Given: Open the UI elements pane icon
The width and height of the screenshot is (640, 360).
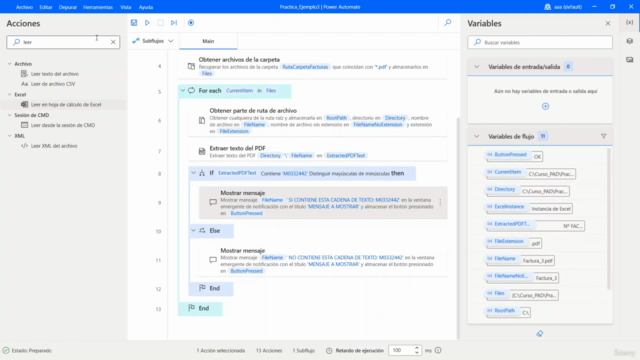Looking at the screenshot, I should [x=630, y=41].
